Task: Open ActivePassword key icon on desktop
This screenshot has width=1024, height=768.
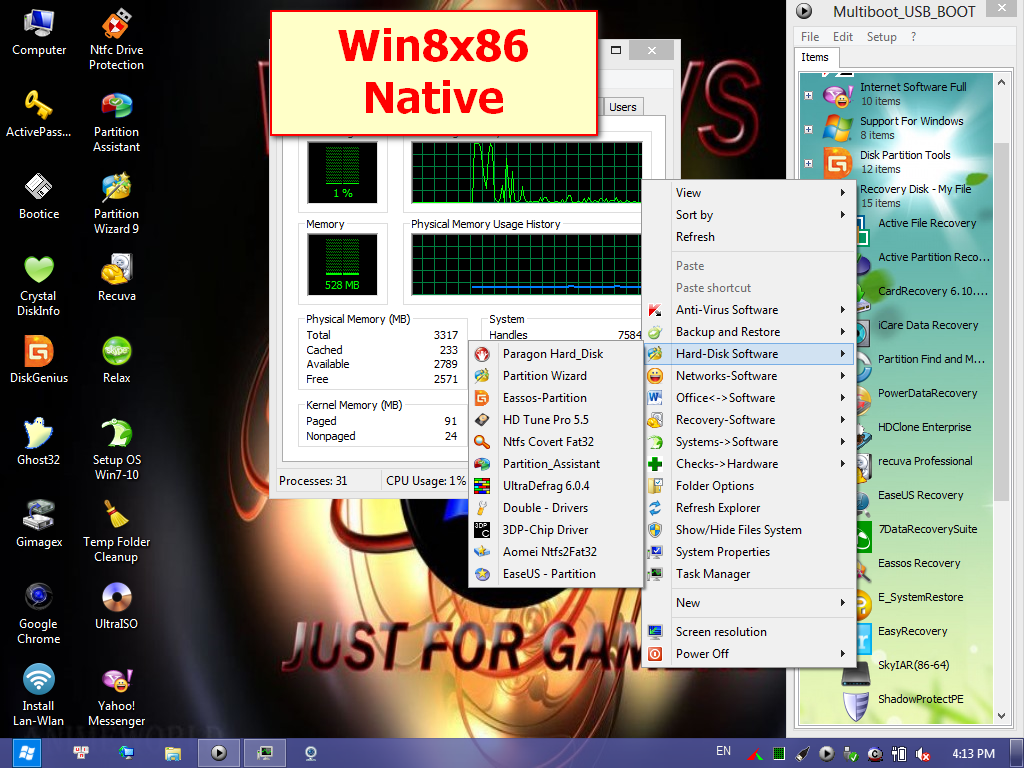Action: (39, 114)
